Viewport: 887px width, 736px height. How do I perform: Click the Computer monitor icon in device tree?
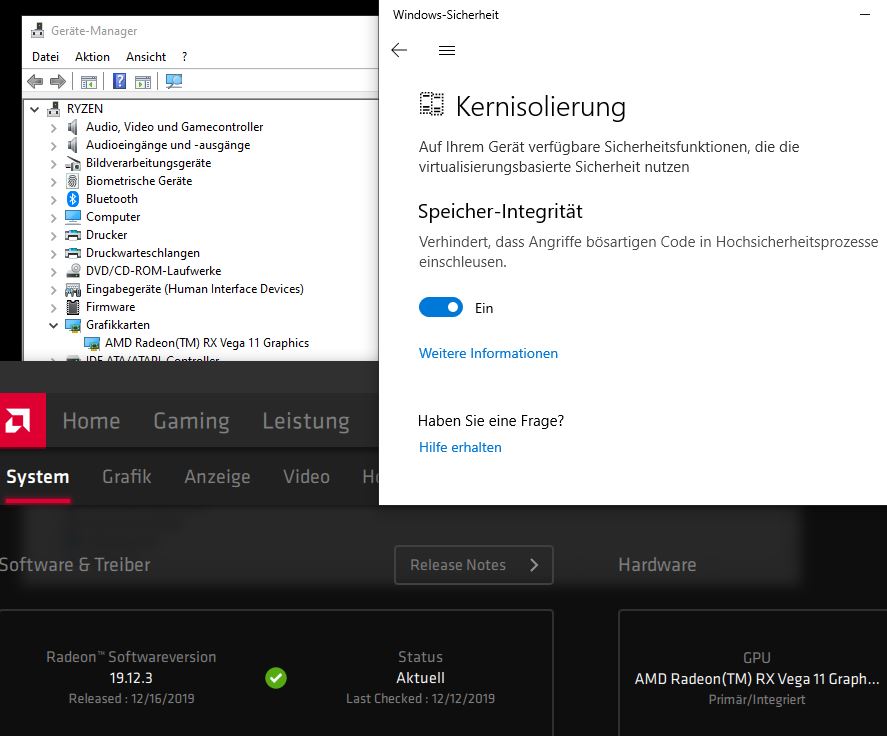[73, 217]
